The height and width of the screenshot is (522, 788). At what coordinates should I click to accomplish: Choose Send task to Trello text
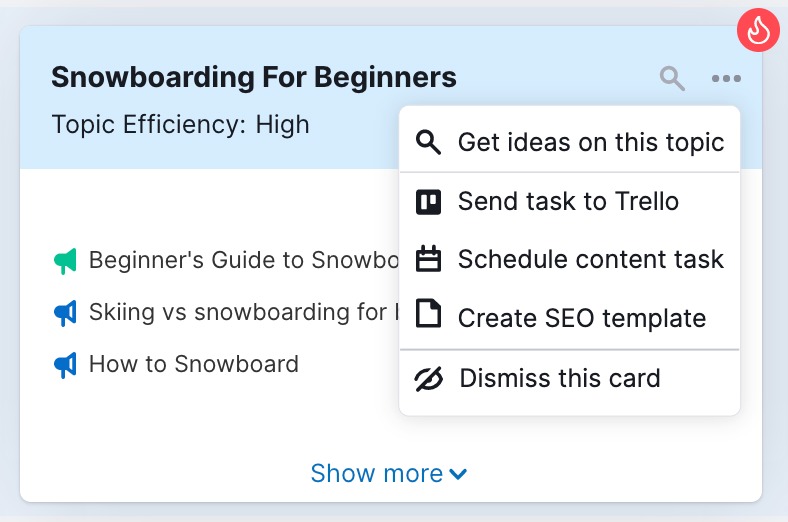pos(568,202)
